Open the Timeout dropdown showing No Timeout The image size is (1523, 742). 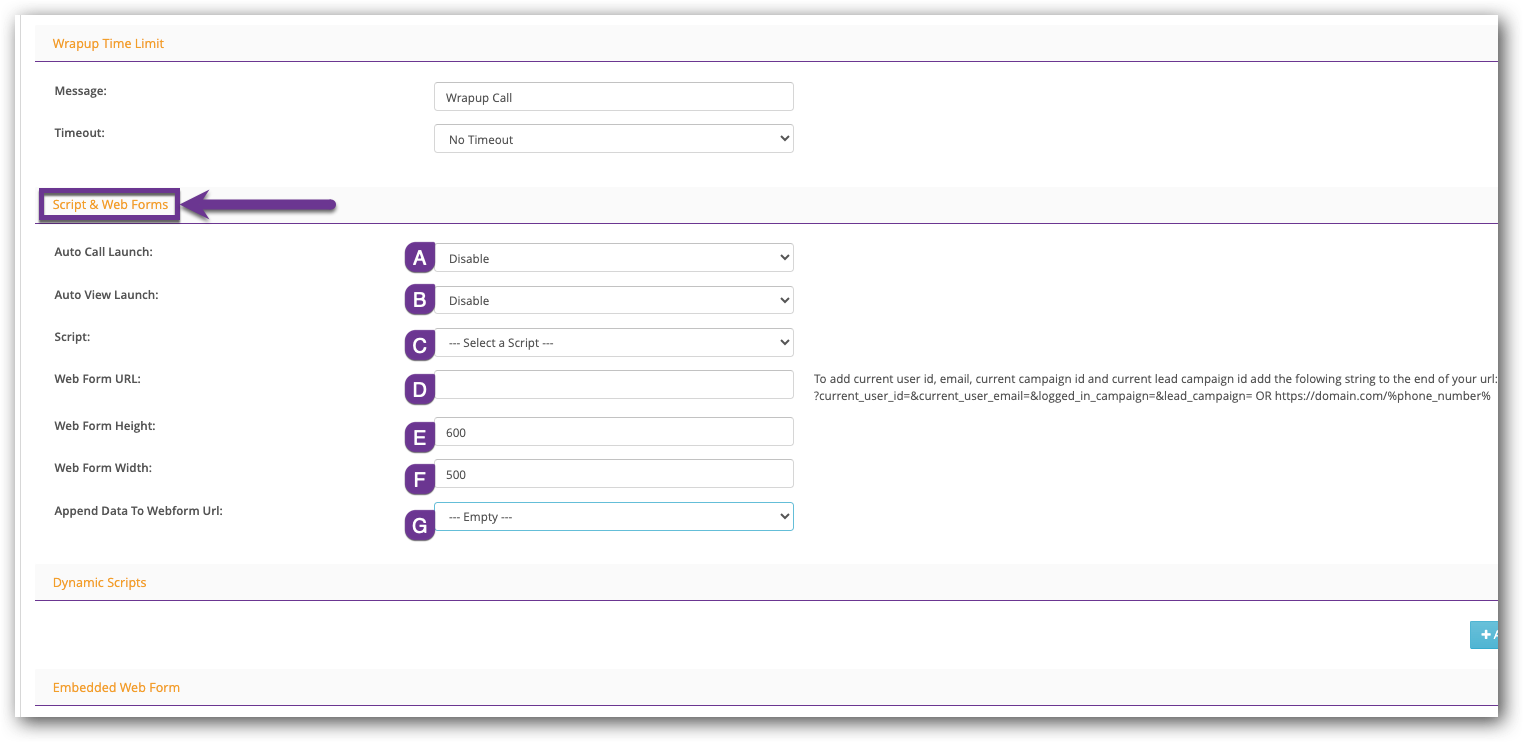[613, 138]
